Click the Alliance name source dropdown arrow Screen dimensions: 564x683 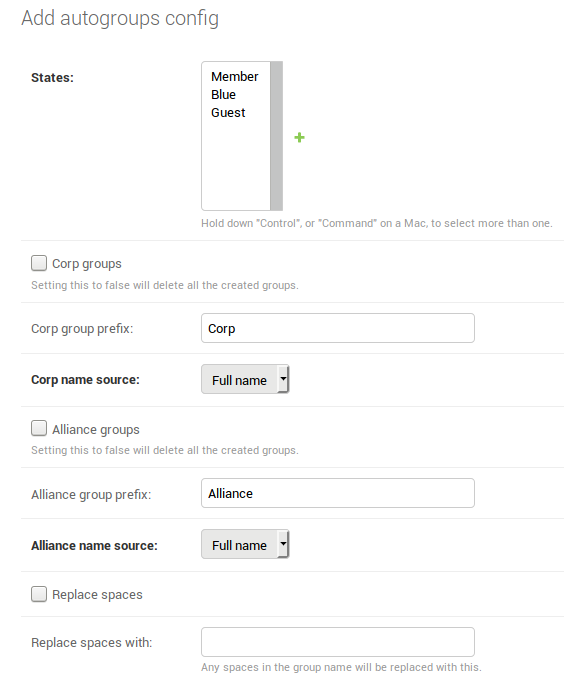(x=283, y=544)
